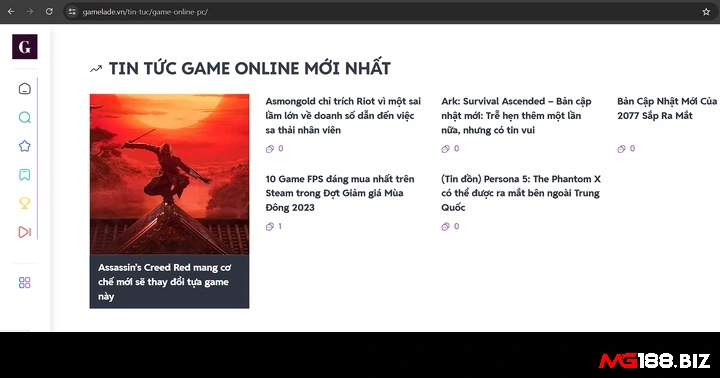Open site info icon in address bar

[x=72, y=12]
